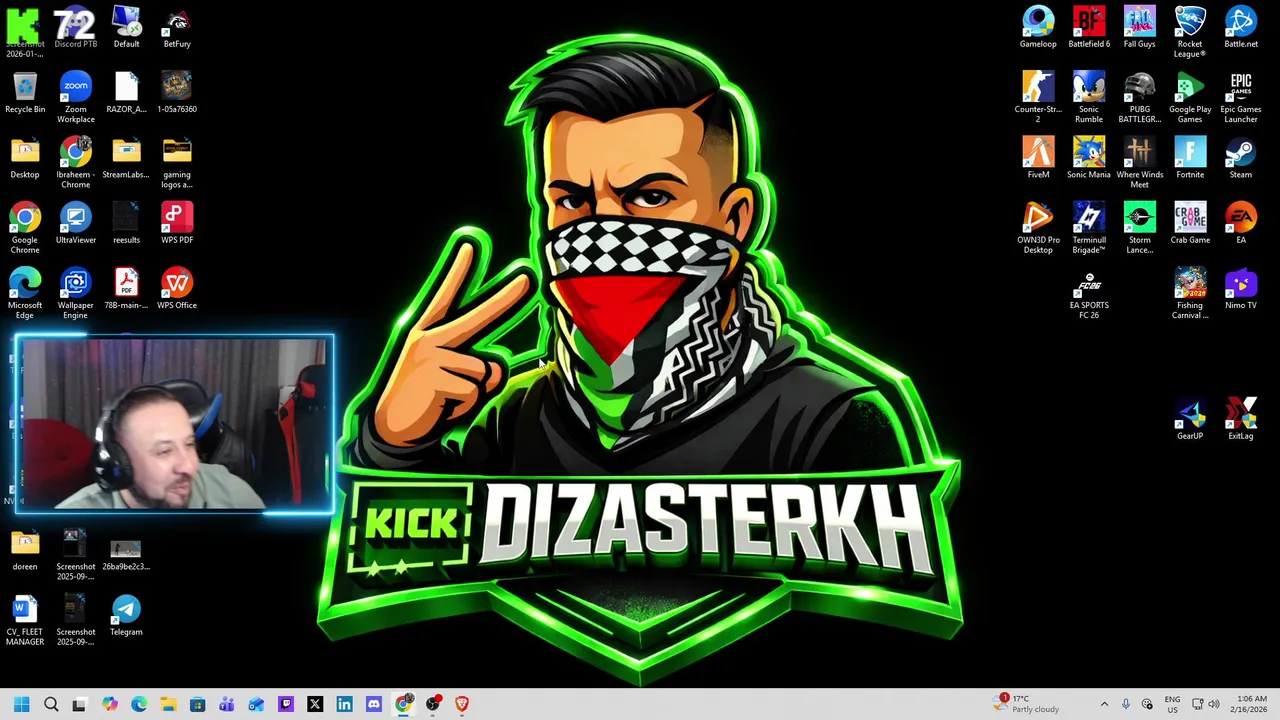The width and height of the screenshot is (1280, 720).
Task: Launch EA SPORTS FC 26 shortcut
Action: [x=1089, y=294]
